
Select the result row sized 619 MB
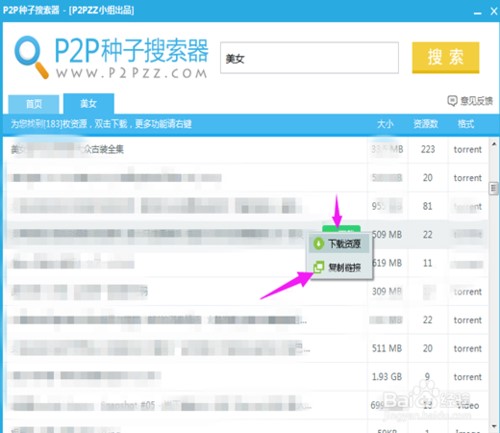(246, 263)
